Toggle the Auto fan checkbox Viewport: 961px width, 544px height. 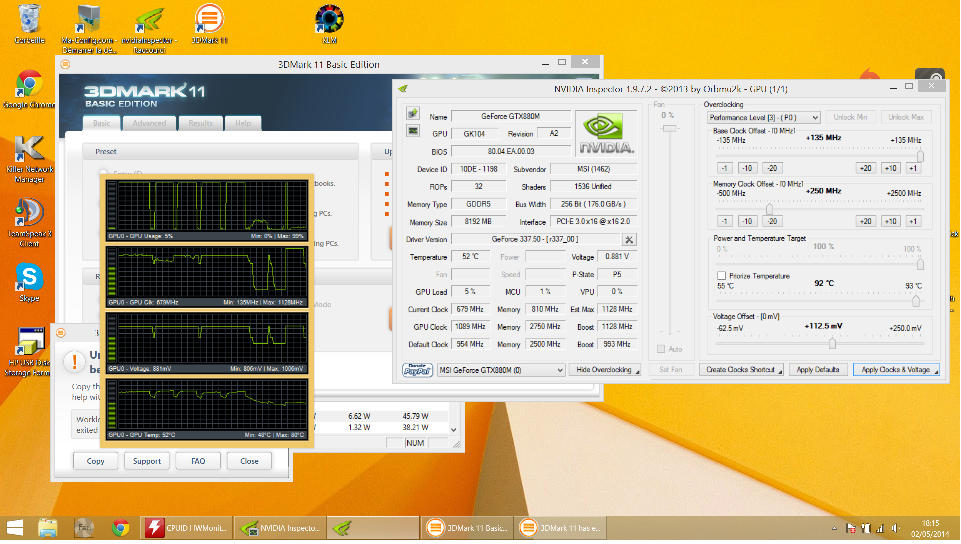tap(661, 349)
